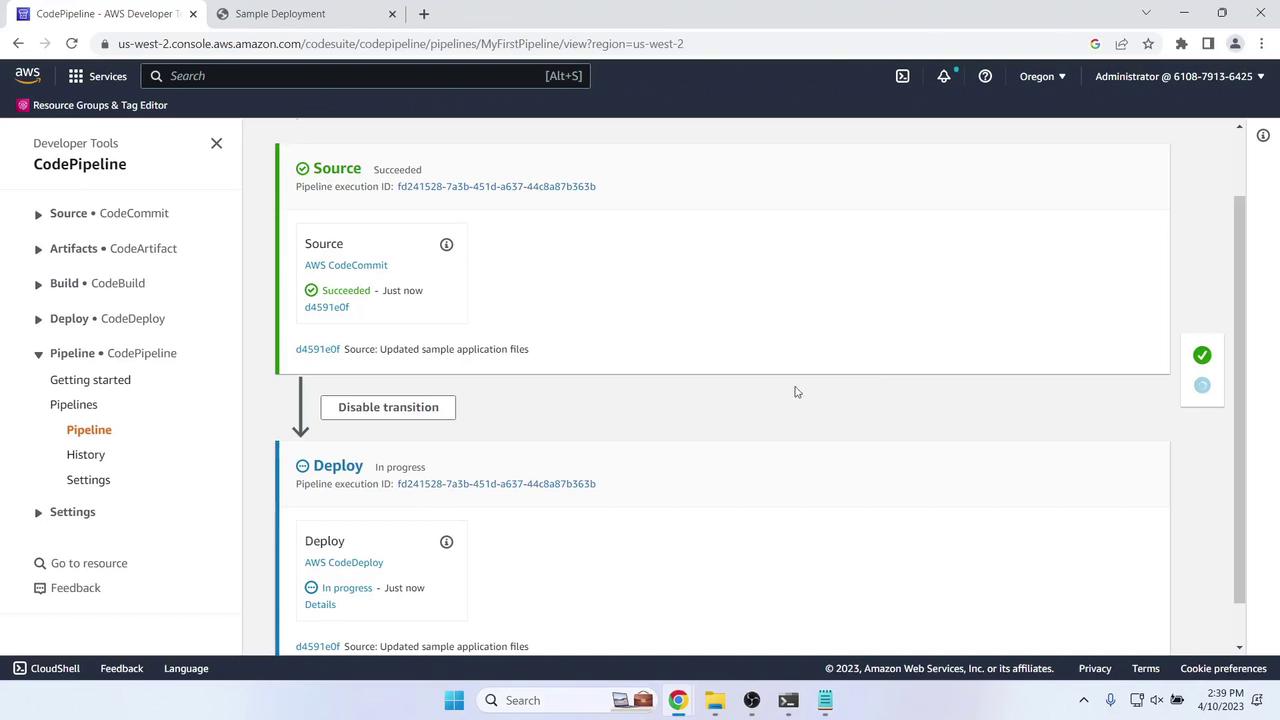The image size is (1280, 720).
Task: Open the notifications bell
Action: (943, 76)
